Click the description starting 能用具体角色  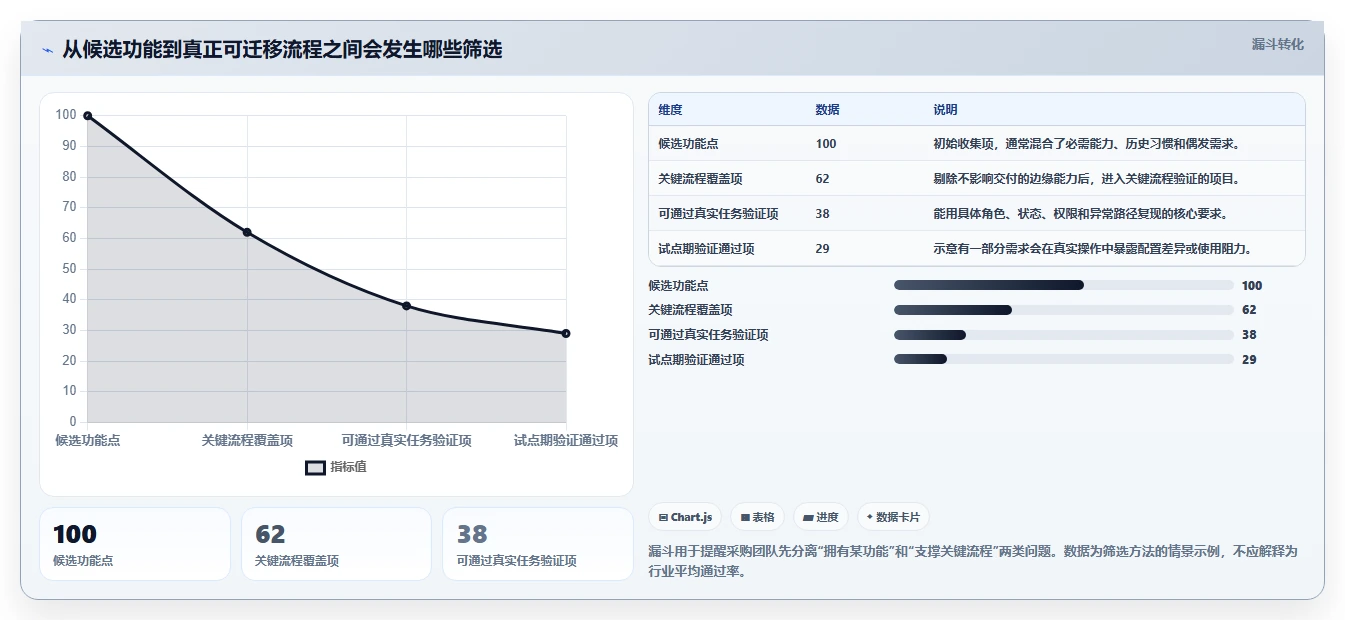[x=1080, y=214]
